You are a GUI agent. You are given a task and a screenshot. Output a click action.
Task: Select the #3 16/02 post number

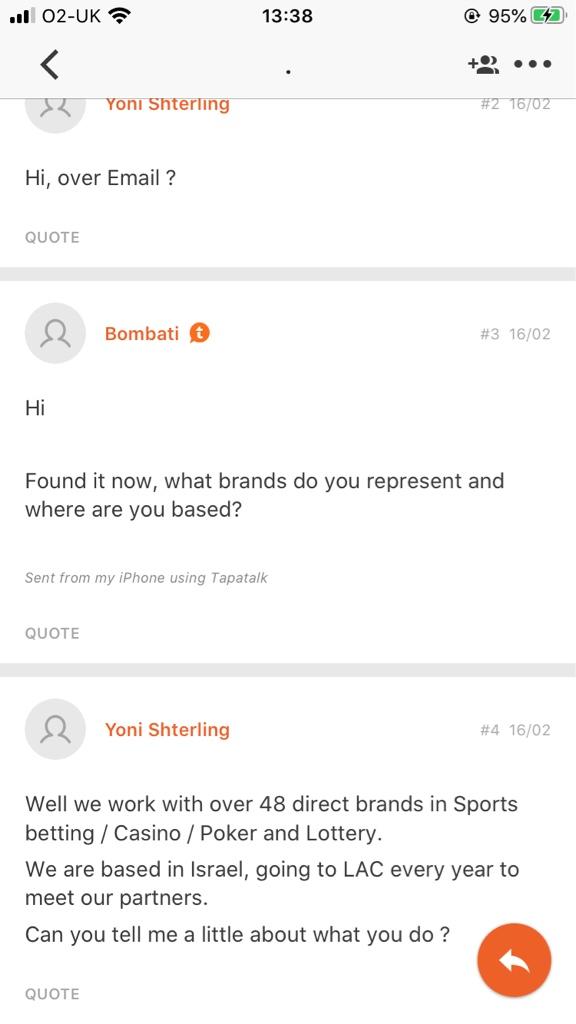[x=515, y=334]
